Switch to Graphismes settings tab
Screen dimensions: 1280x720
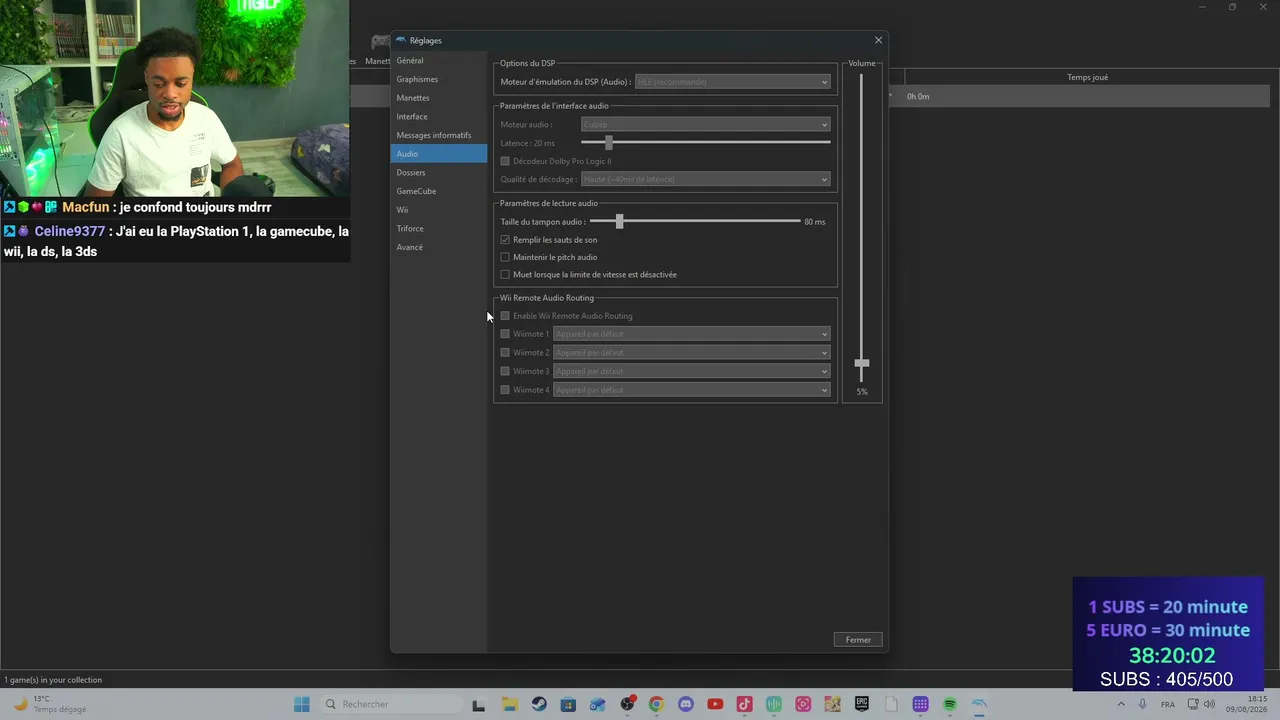[x=438, y=79]
